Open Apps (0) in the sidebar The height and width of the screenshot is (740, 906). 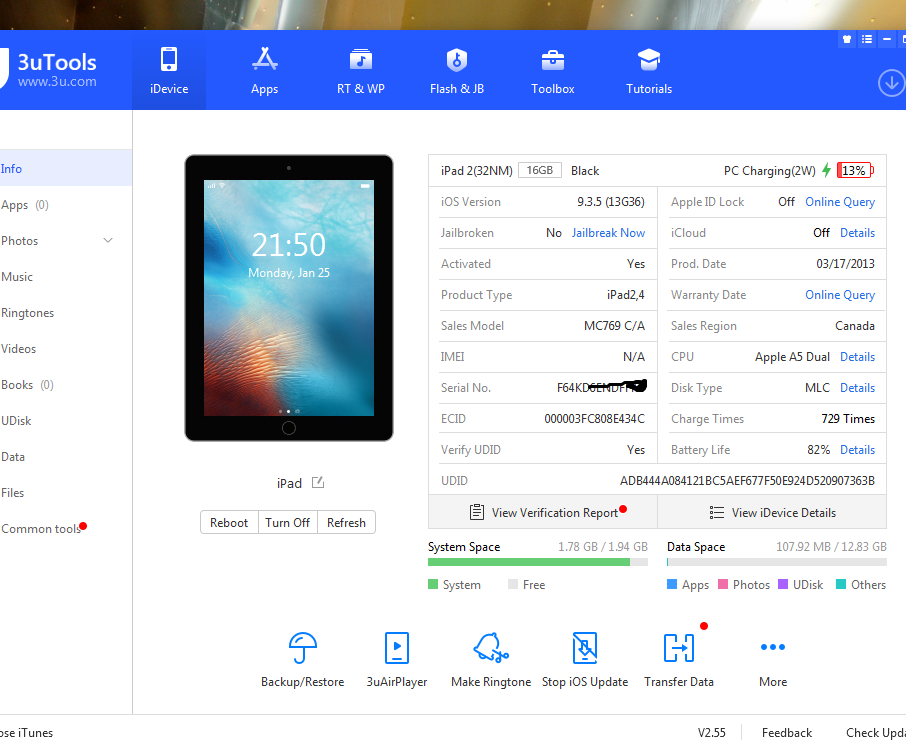pos(66,204)
